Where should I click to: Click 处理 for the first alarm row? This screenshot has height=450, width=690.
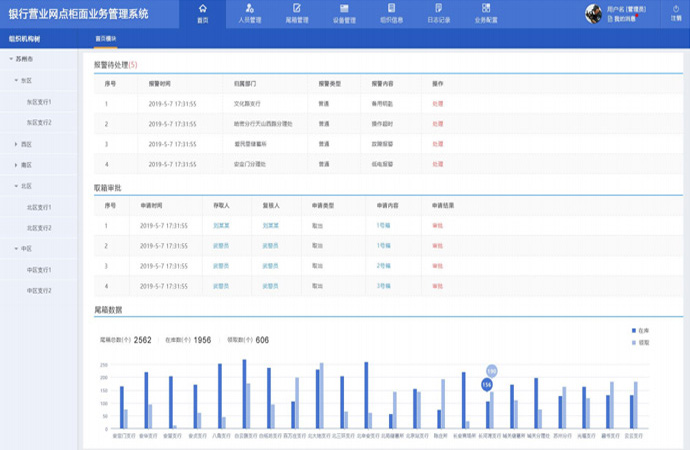pos(437,103)
